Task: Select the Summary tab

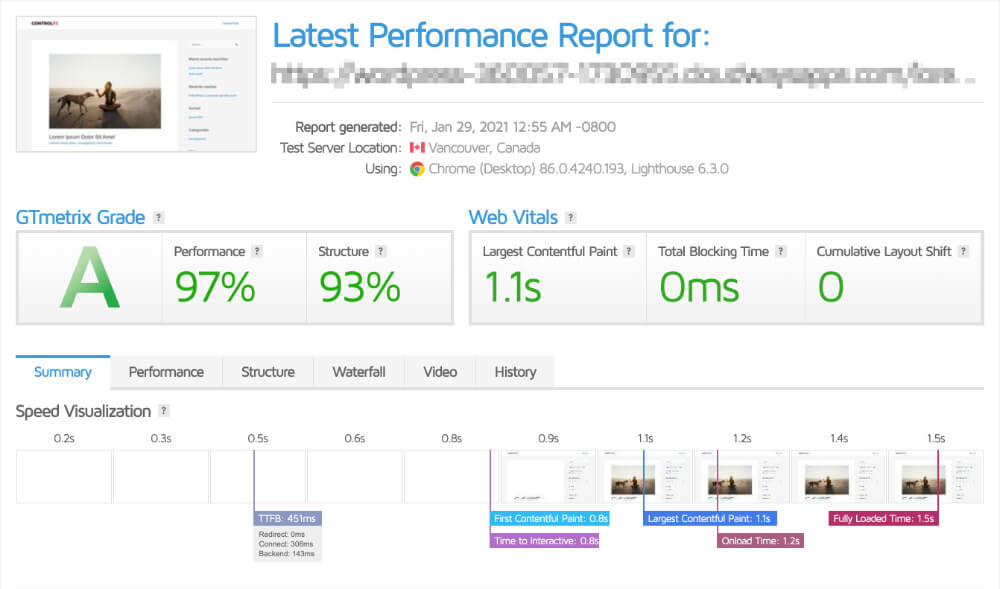Action: 62,372
